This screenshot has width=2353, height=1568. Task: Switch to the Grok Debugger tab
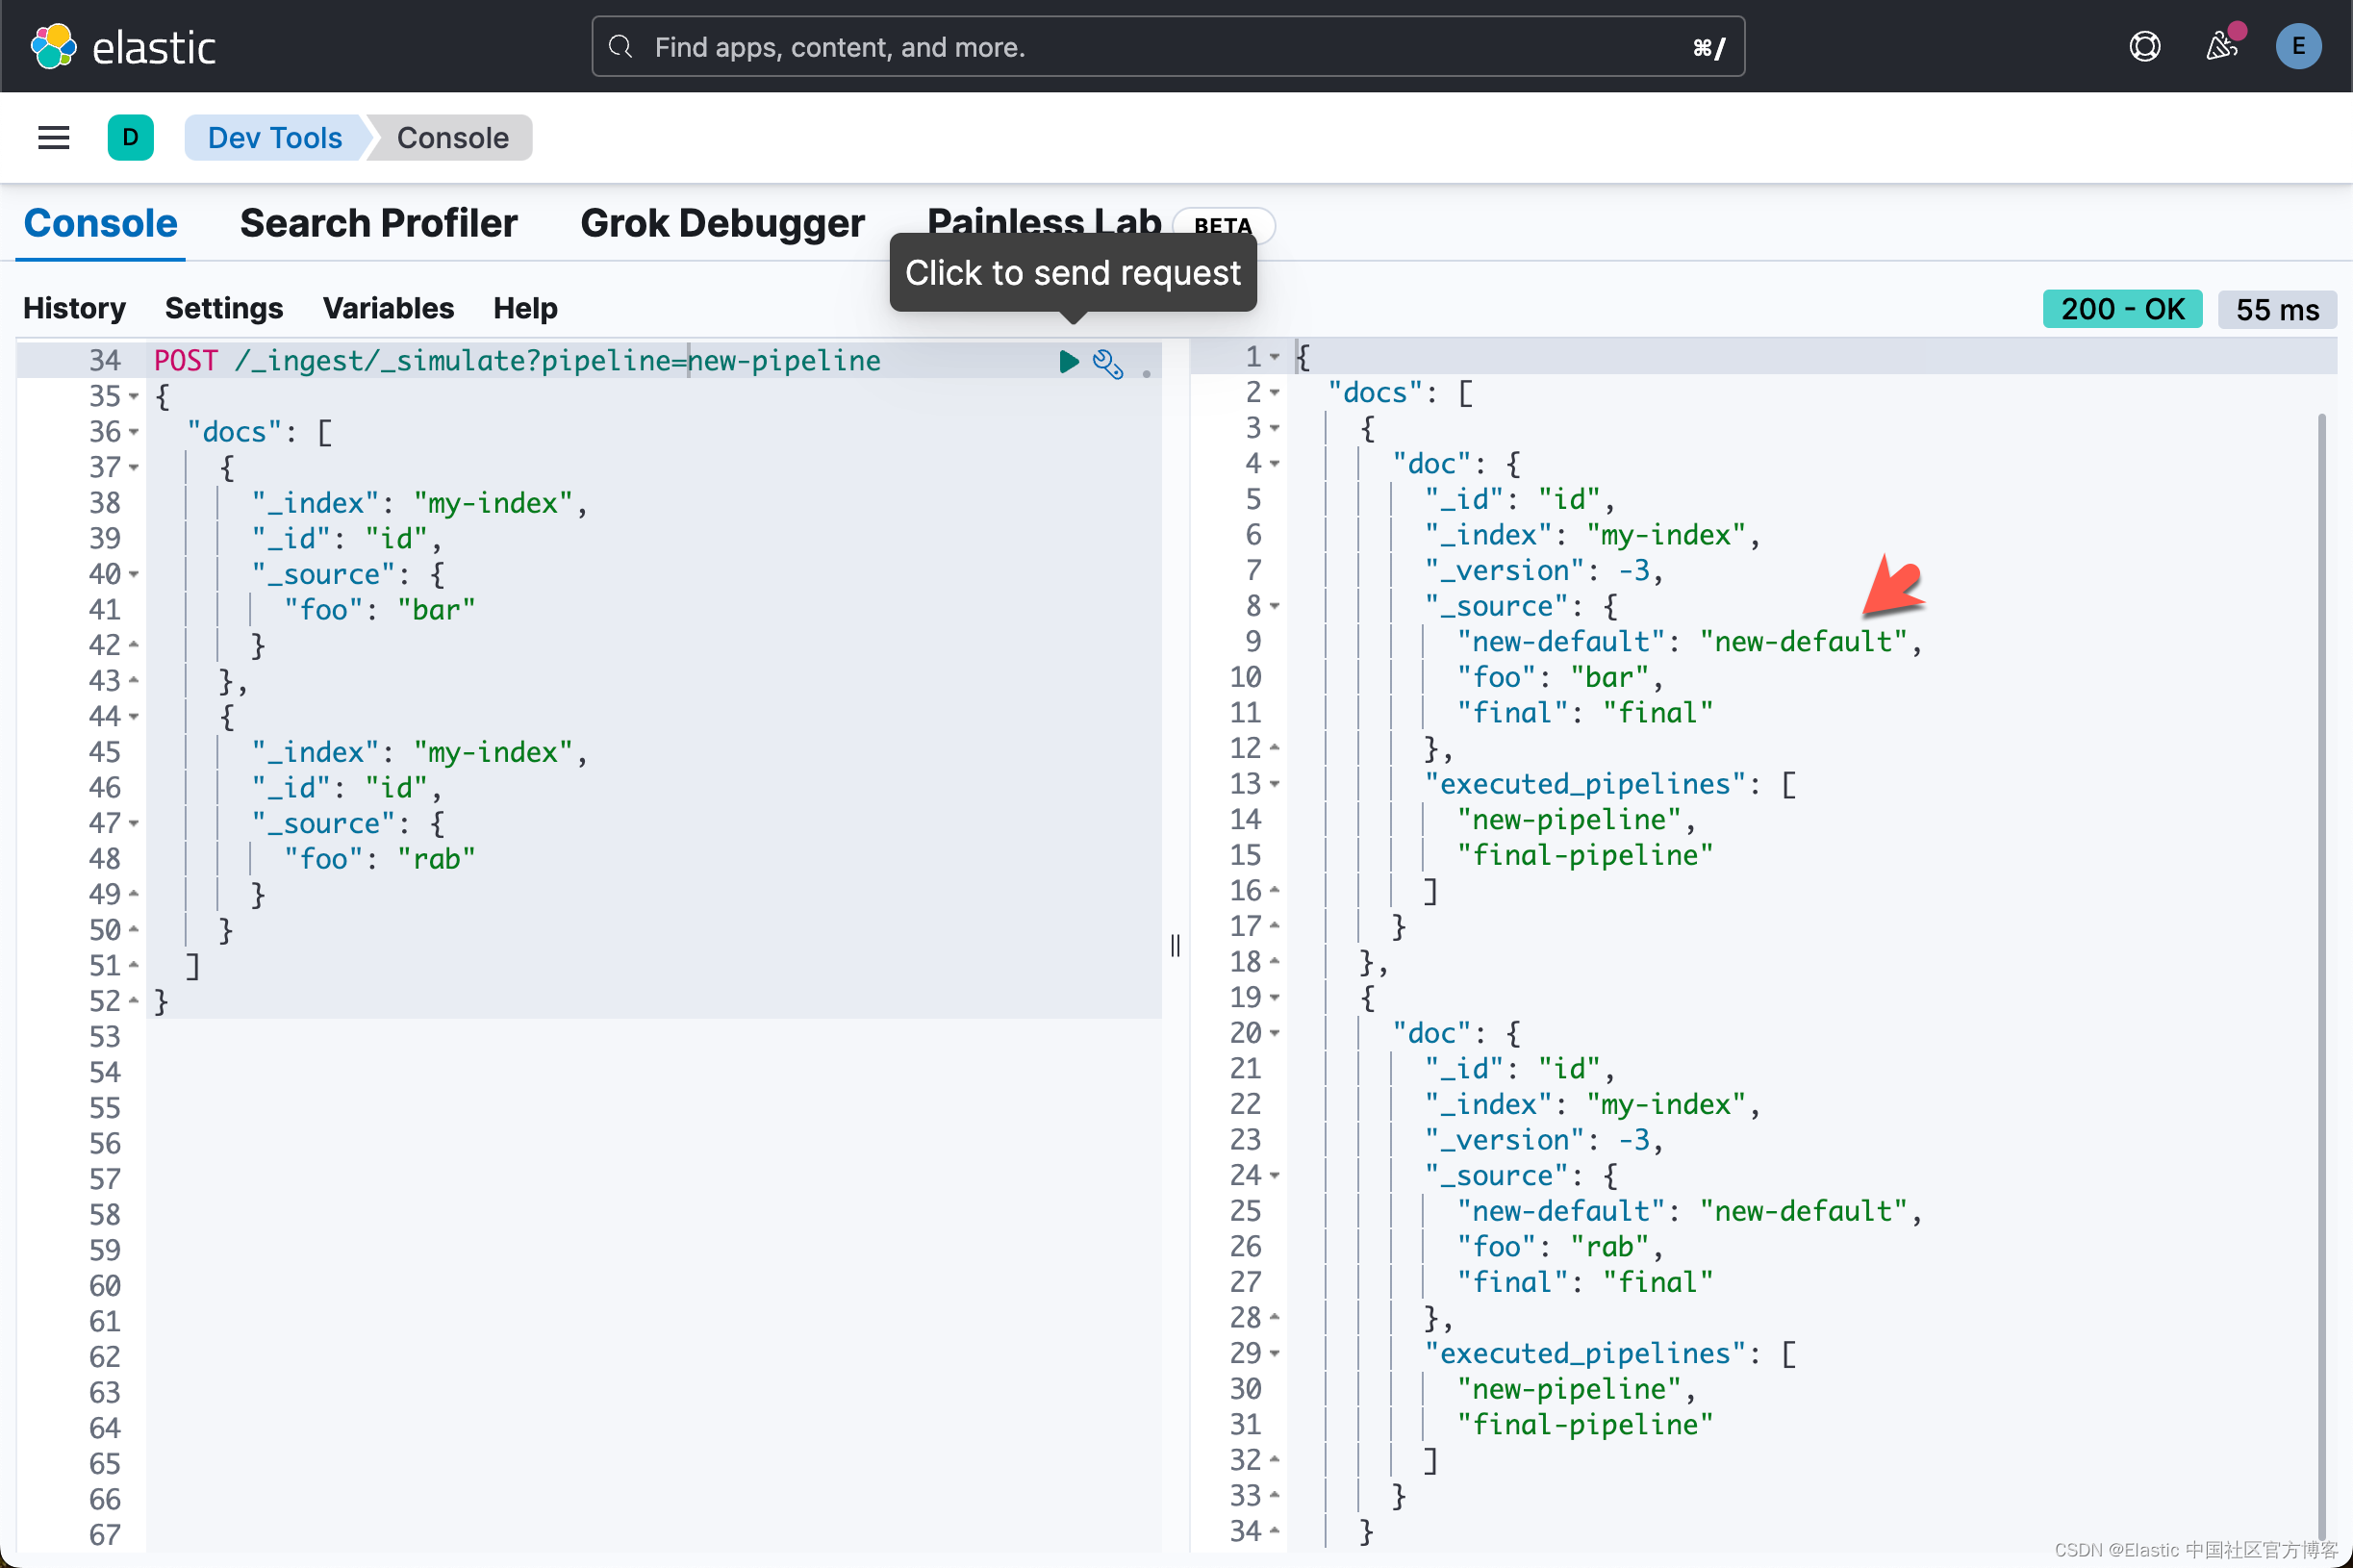point(722,223)
